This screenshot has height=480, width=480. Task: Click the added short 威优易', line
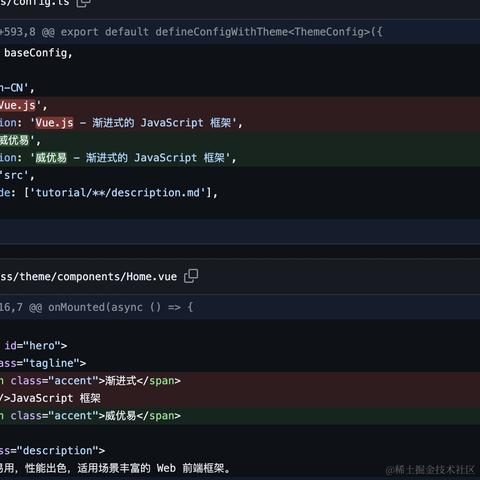240,140
